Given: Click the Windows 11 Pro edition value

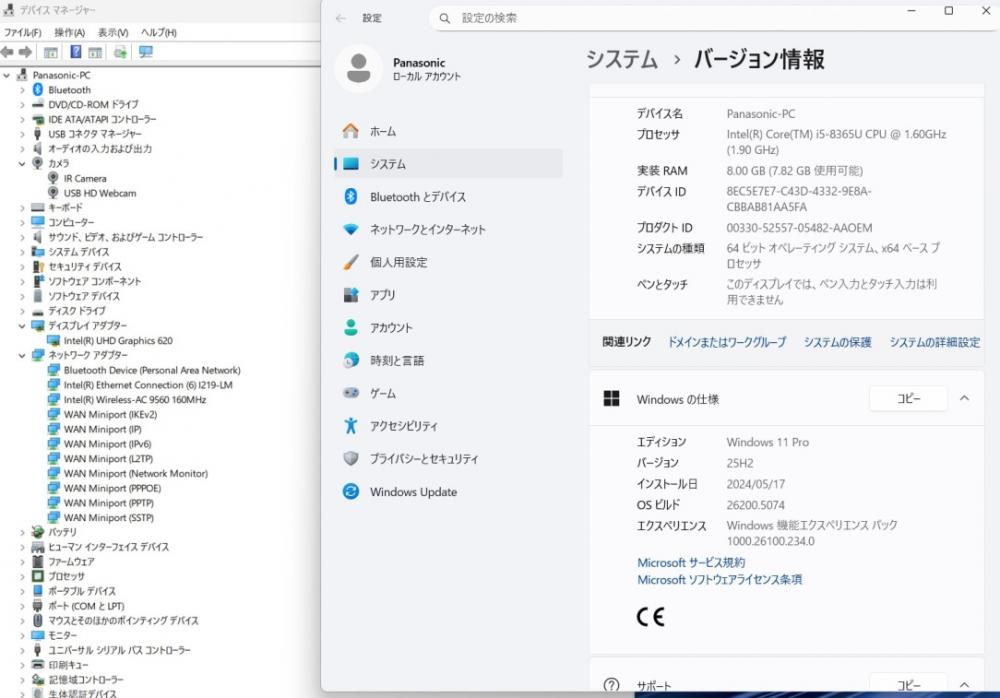Looking at the screenshot, I should click(767, 442).
